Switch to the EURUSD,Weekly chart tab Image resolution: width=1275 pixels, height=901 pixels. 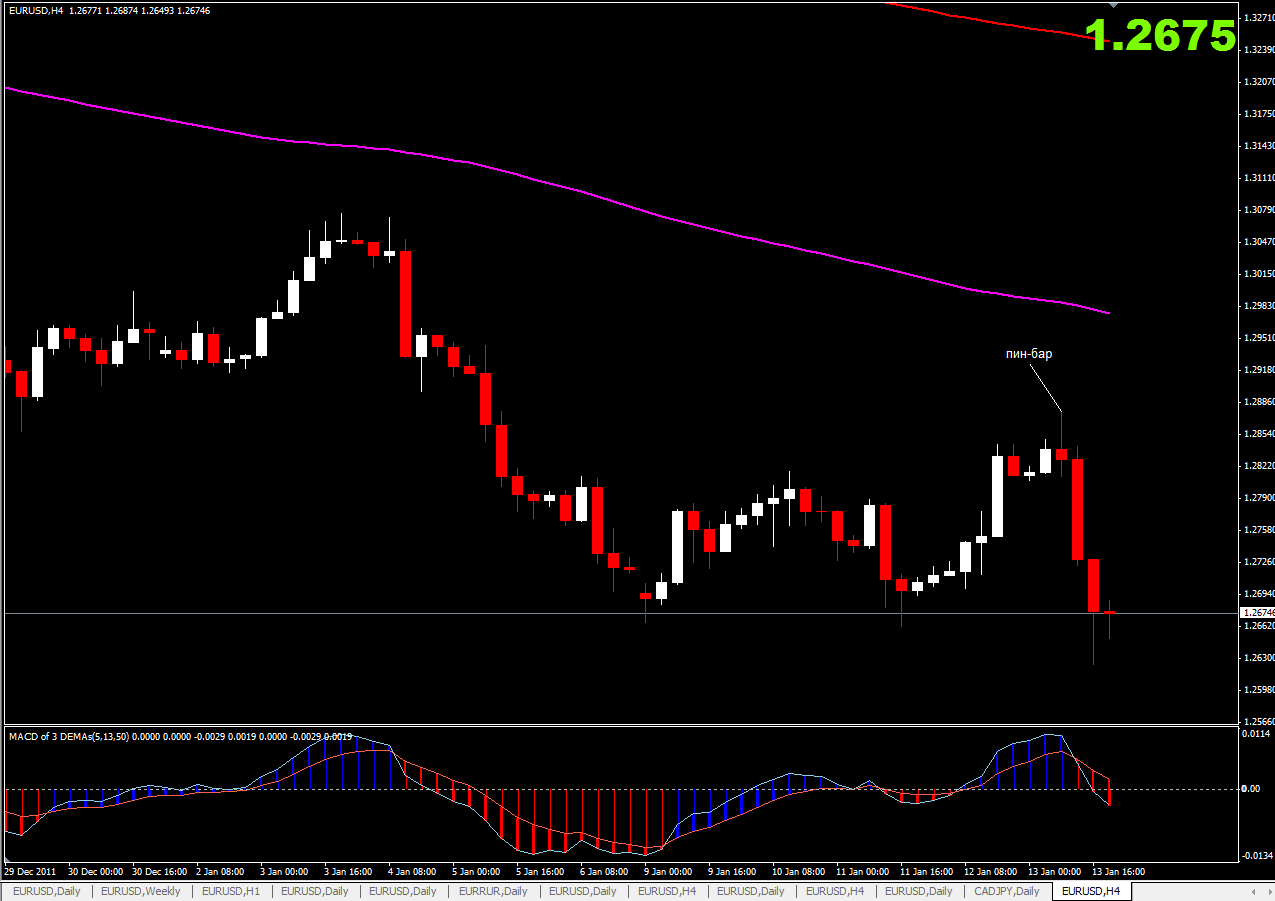point(140,891)
